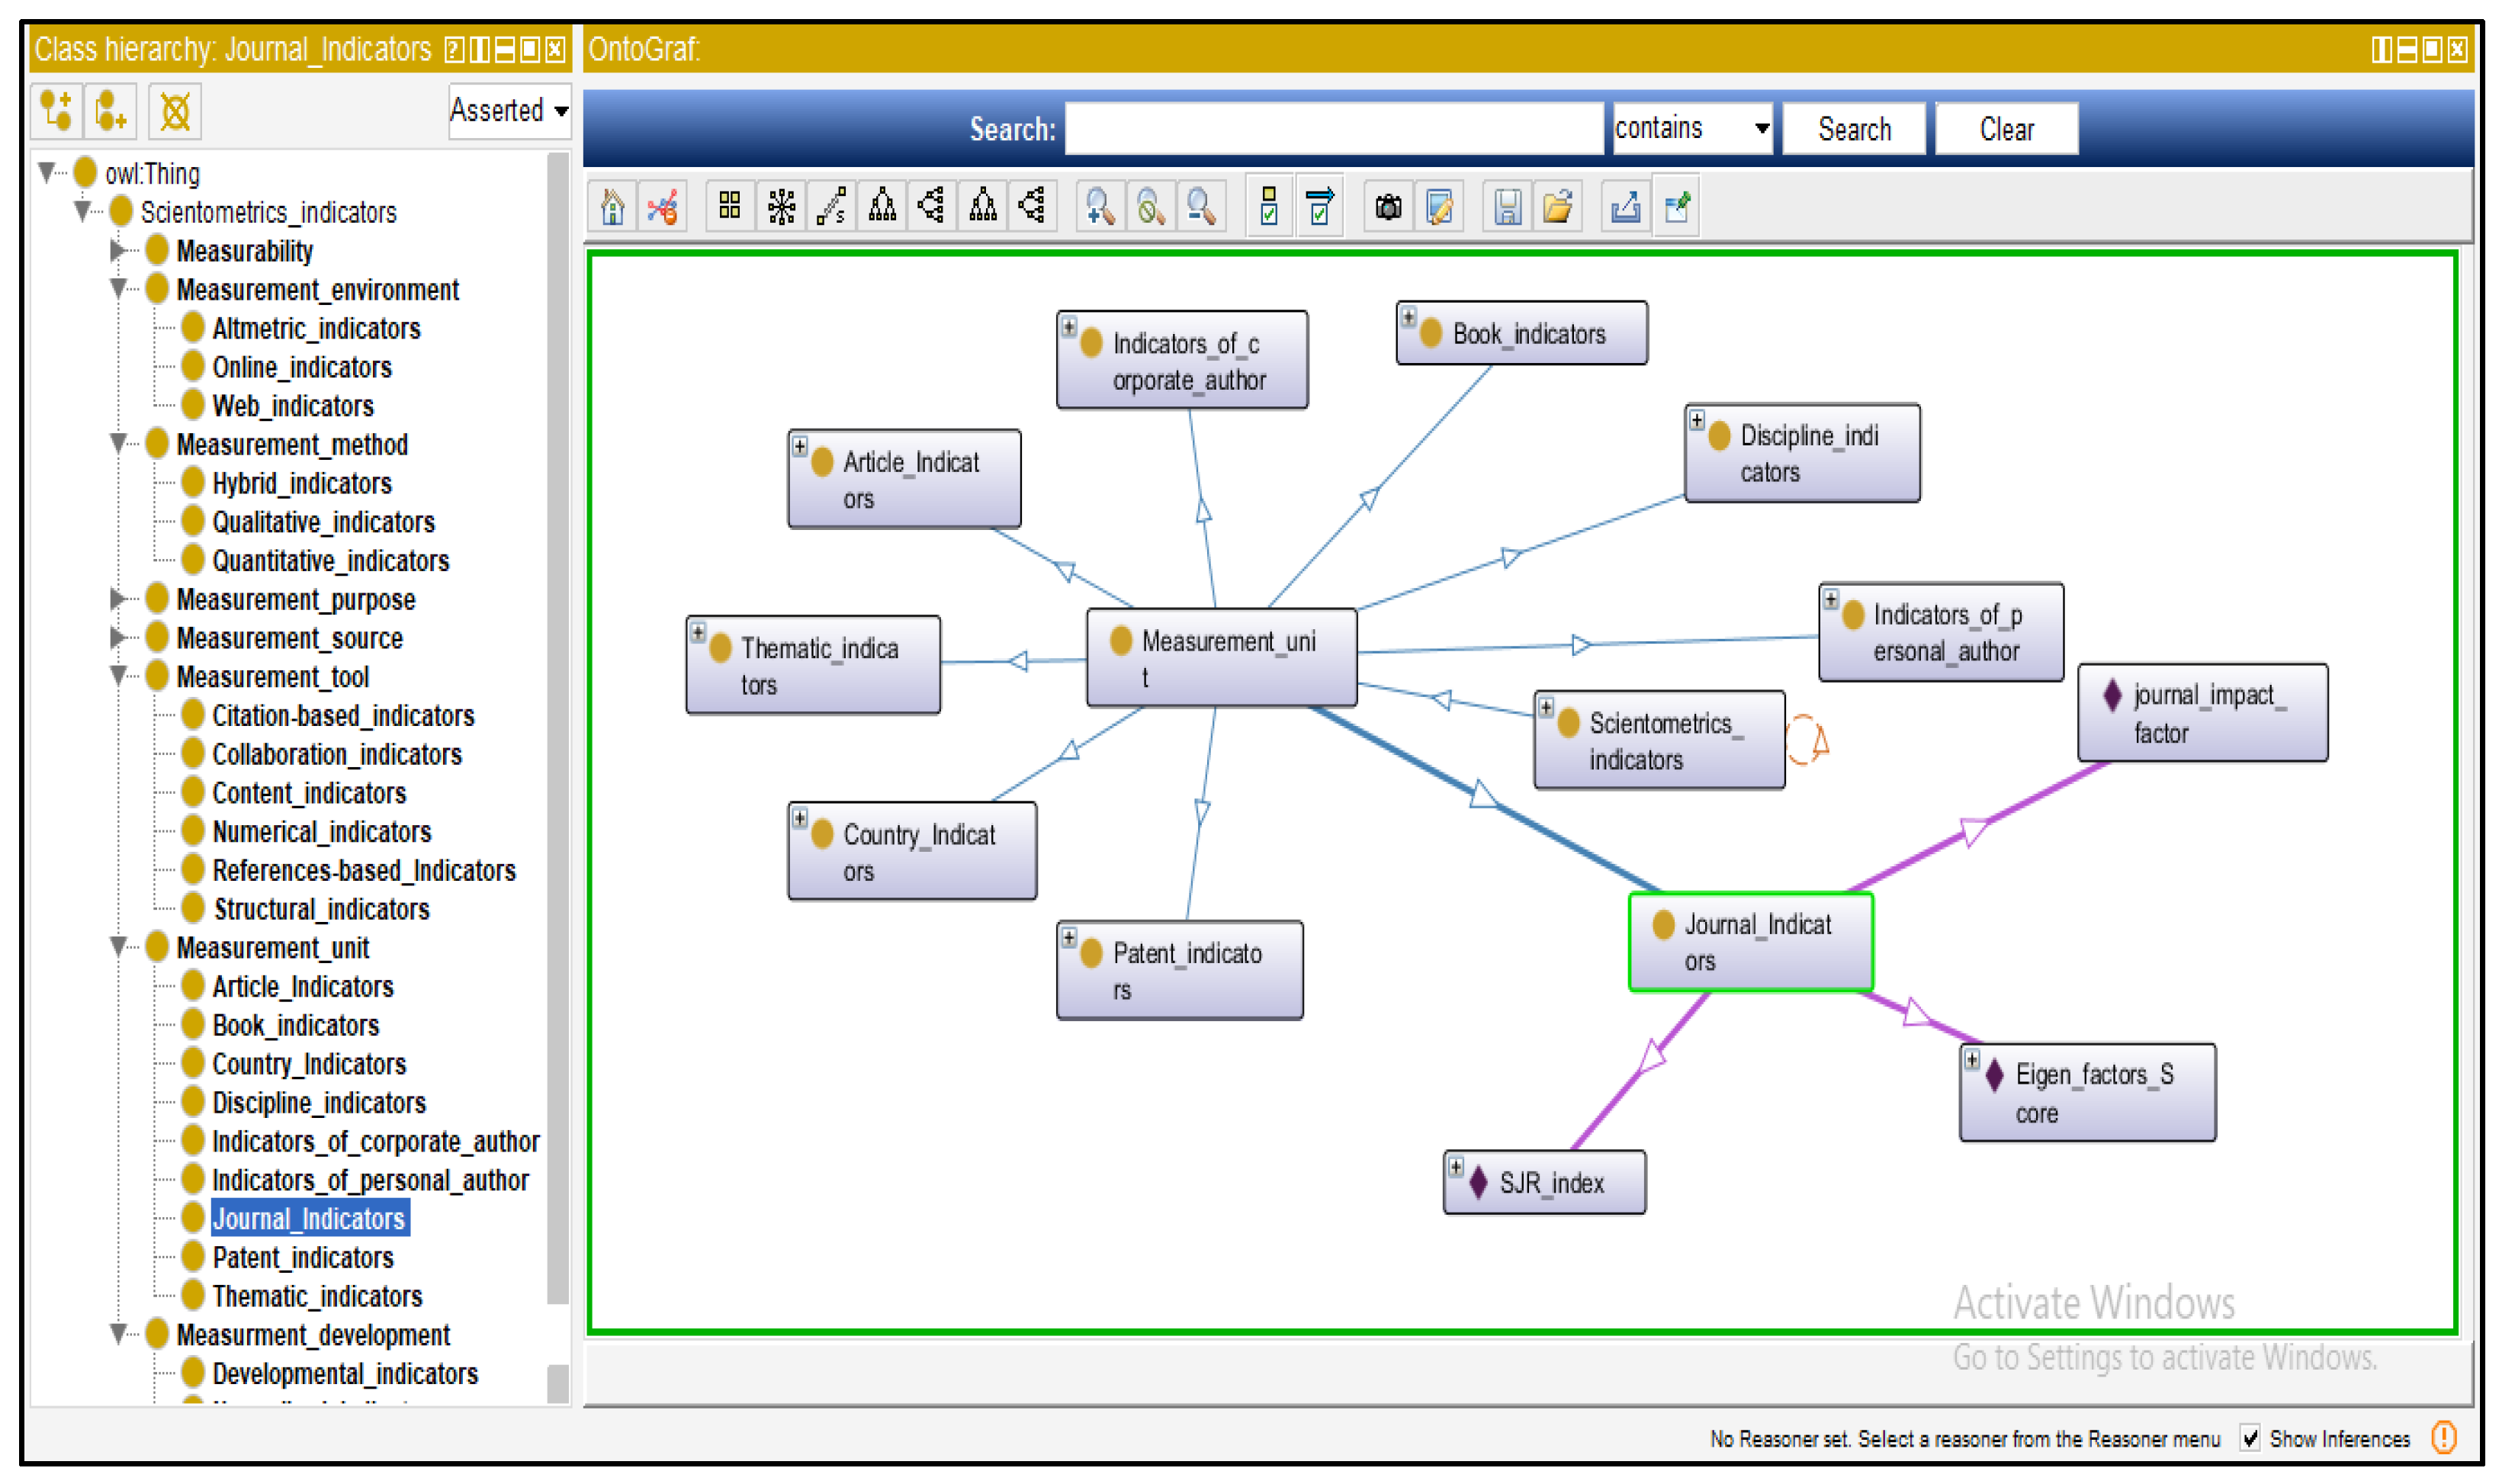Toggle node tooltip checkbox toolbar button

click(1269, 207)
